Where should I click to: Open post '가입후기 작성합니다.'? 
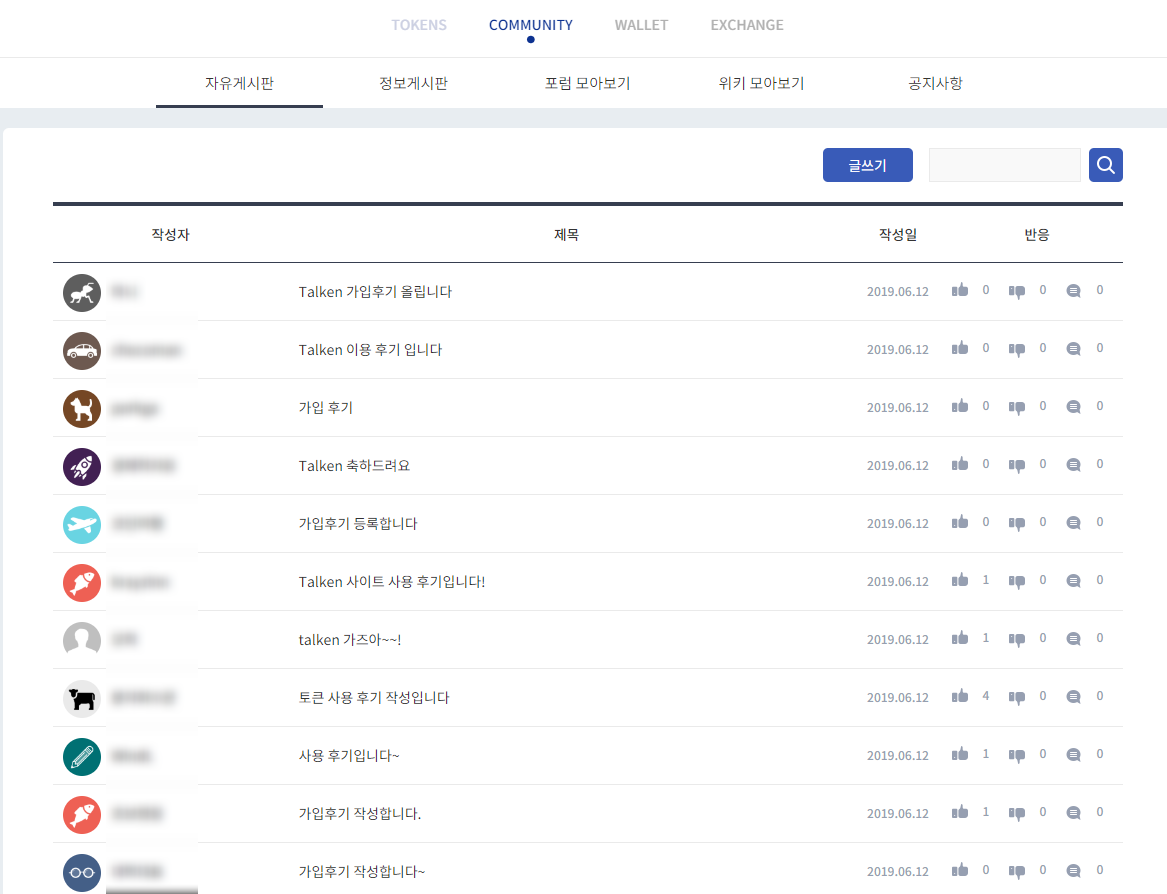click(359, 814)
